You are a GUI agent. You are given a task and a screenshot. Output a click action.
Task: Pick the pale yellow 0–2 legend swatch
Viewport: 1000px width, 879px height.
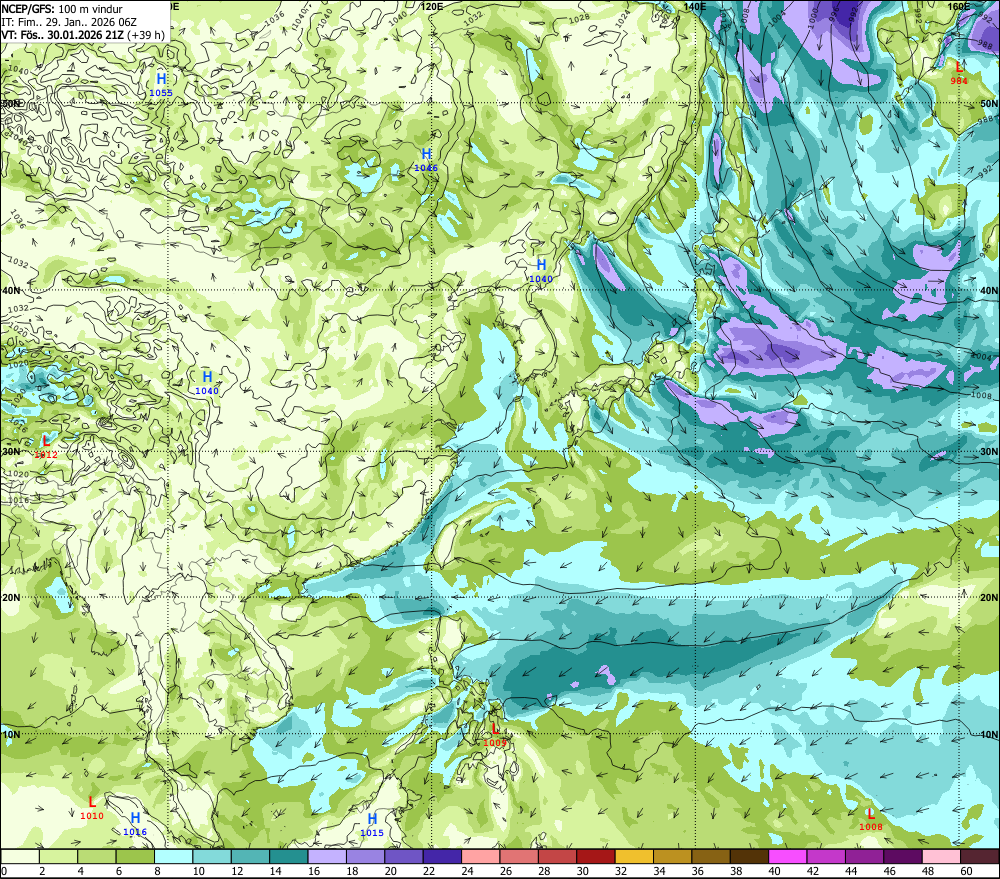tap(20, 857)
